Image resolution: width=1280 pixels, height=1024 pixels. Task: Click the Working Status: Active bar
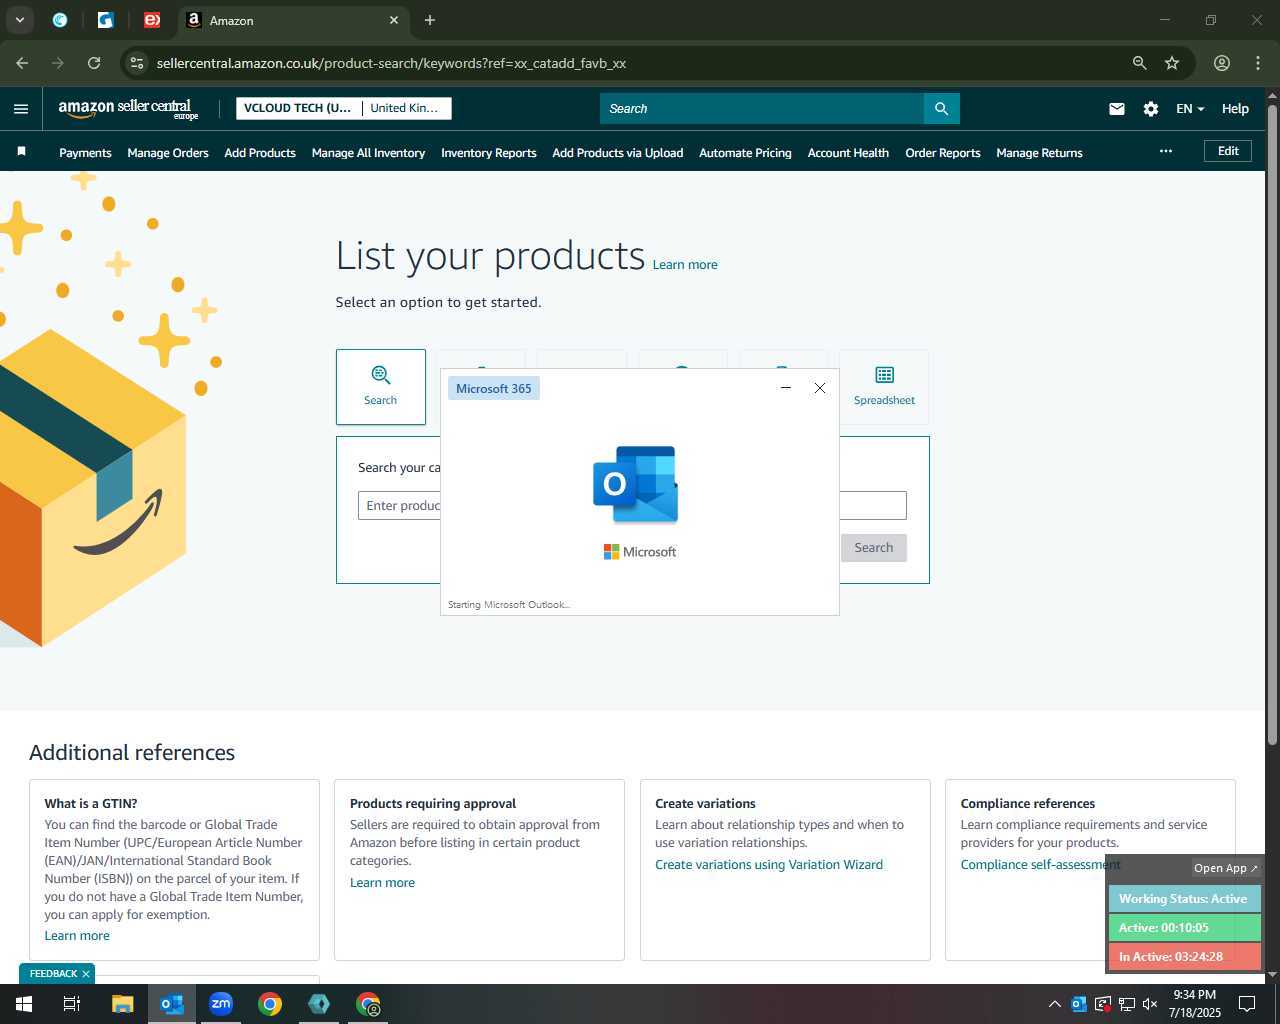1184,899
